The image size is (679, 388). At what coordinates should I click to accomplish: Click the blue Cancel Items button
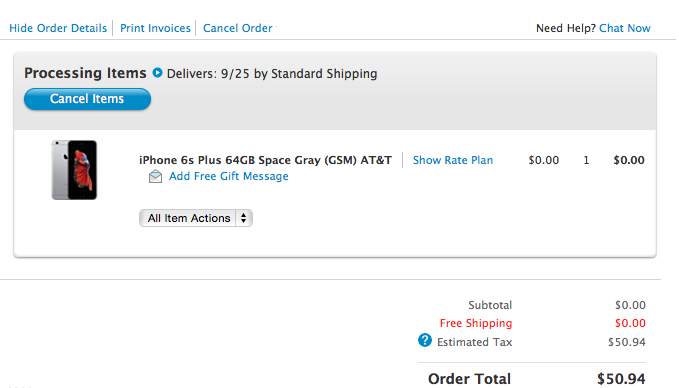coord(87,99)
